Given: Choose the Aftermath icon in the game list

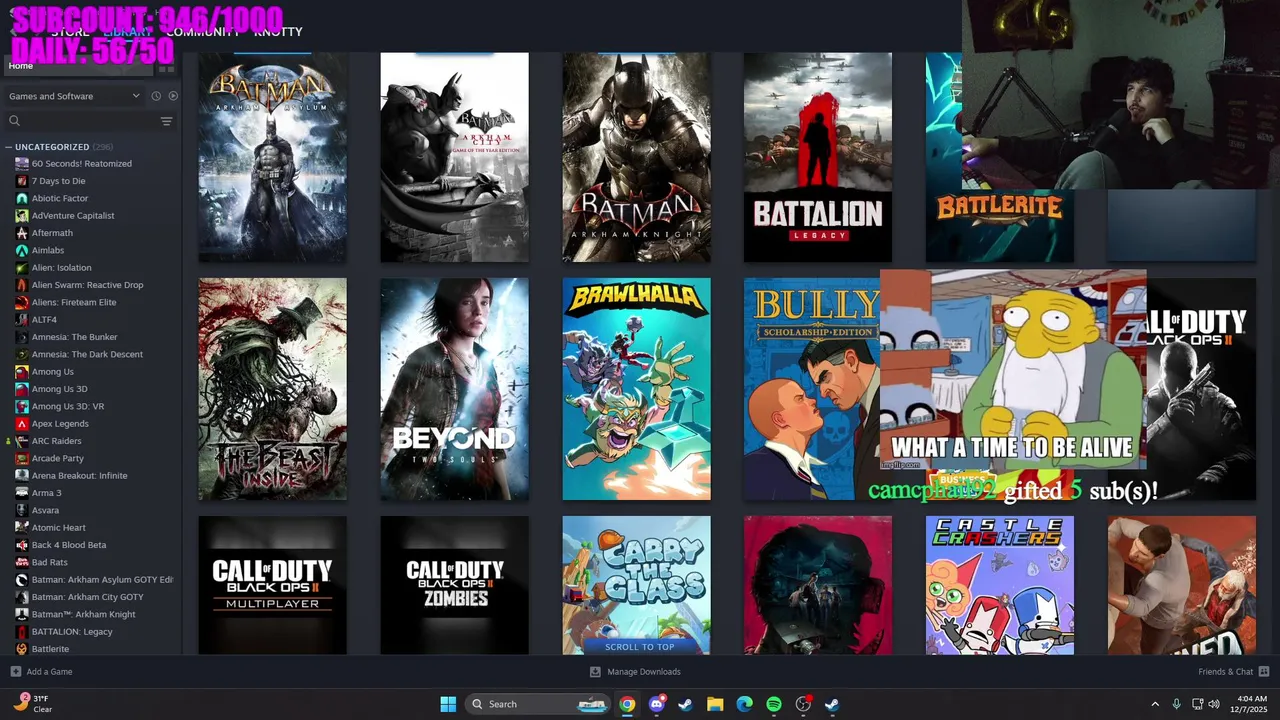Looking at the screenshot, I should point(22,233).
